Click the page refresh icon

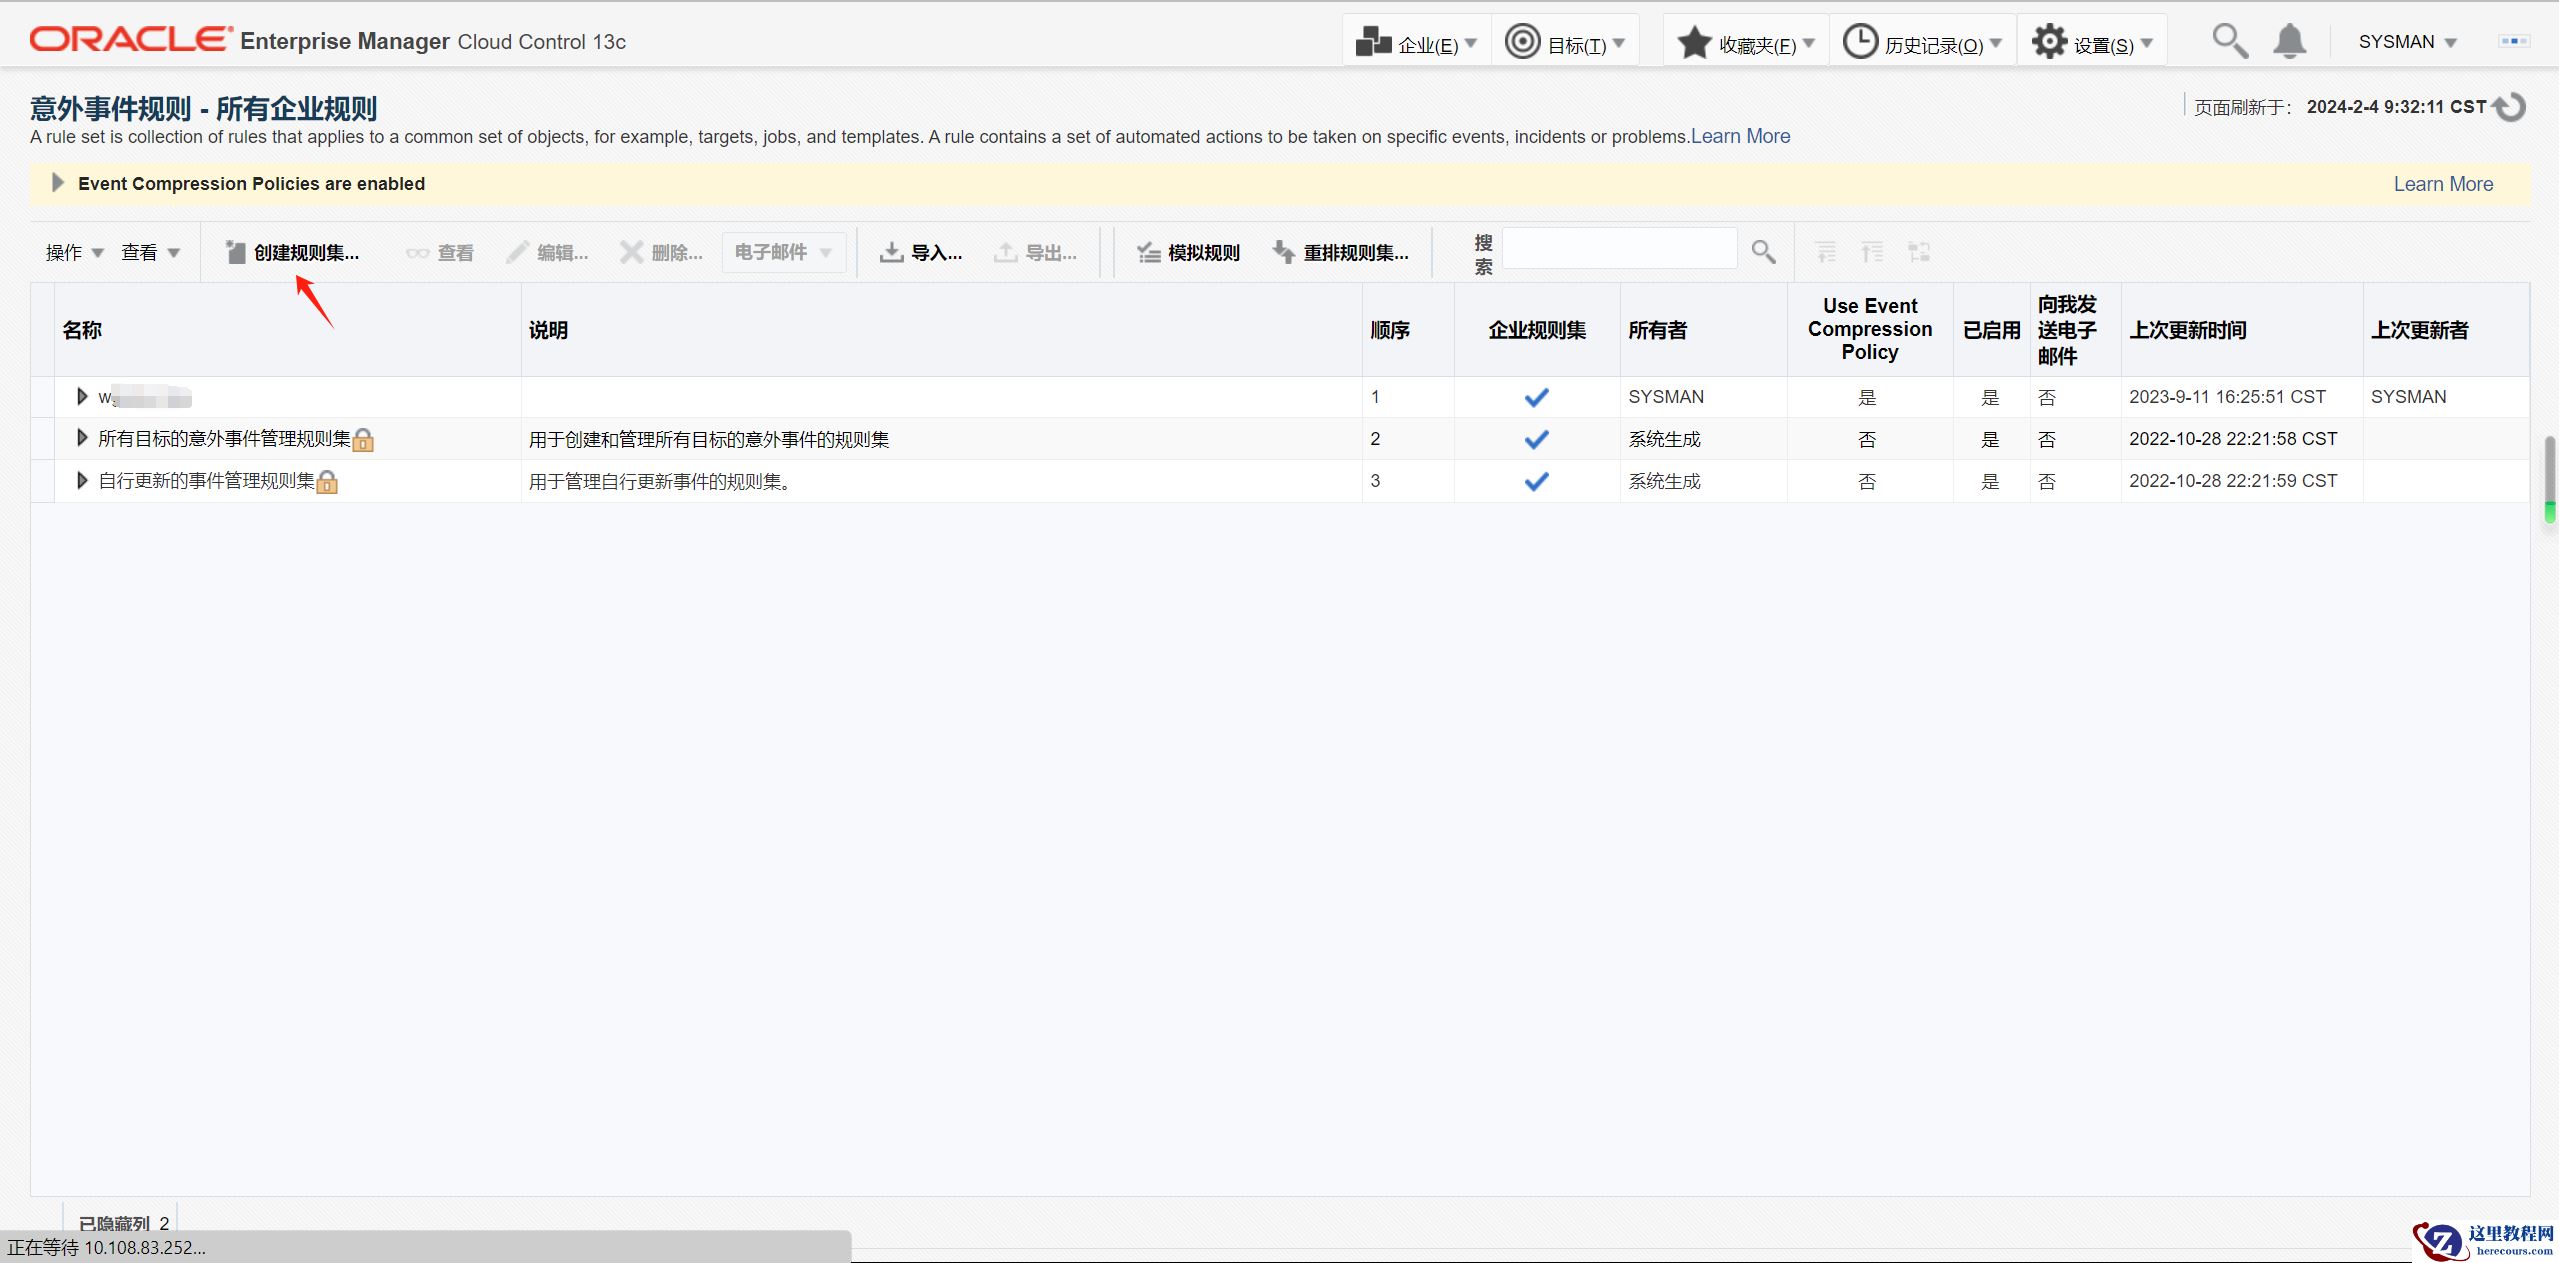(x=2511, y=107)
